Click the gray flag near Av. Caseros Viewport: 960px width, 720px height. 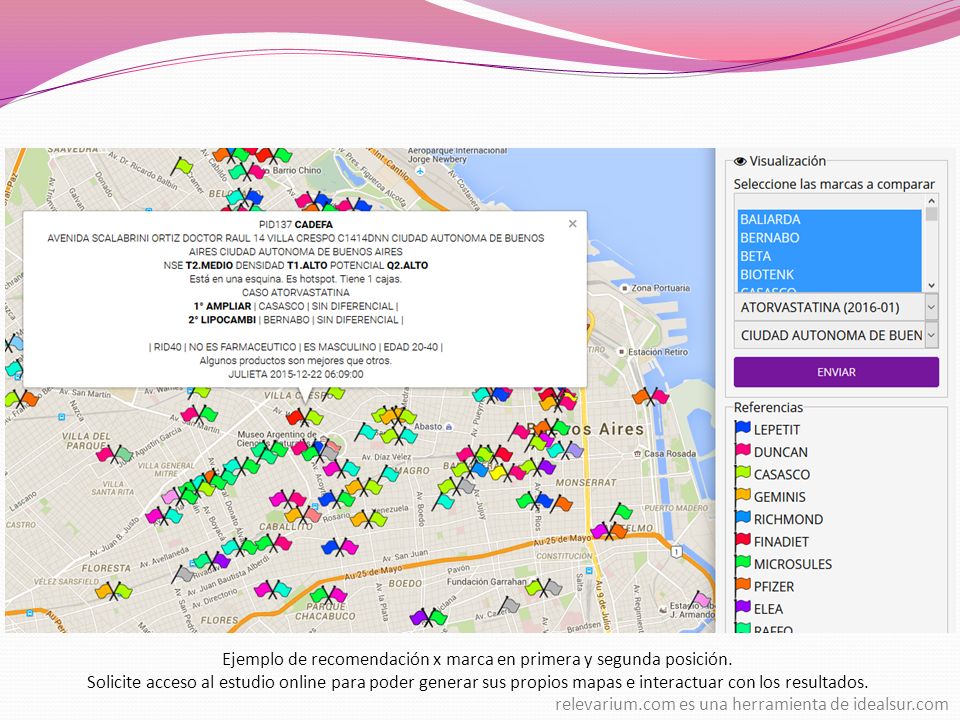(509, 606)
